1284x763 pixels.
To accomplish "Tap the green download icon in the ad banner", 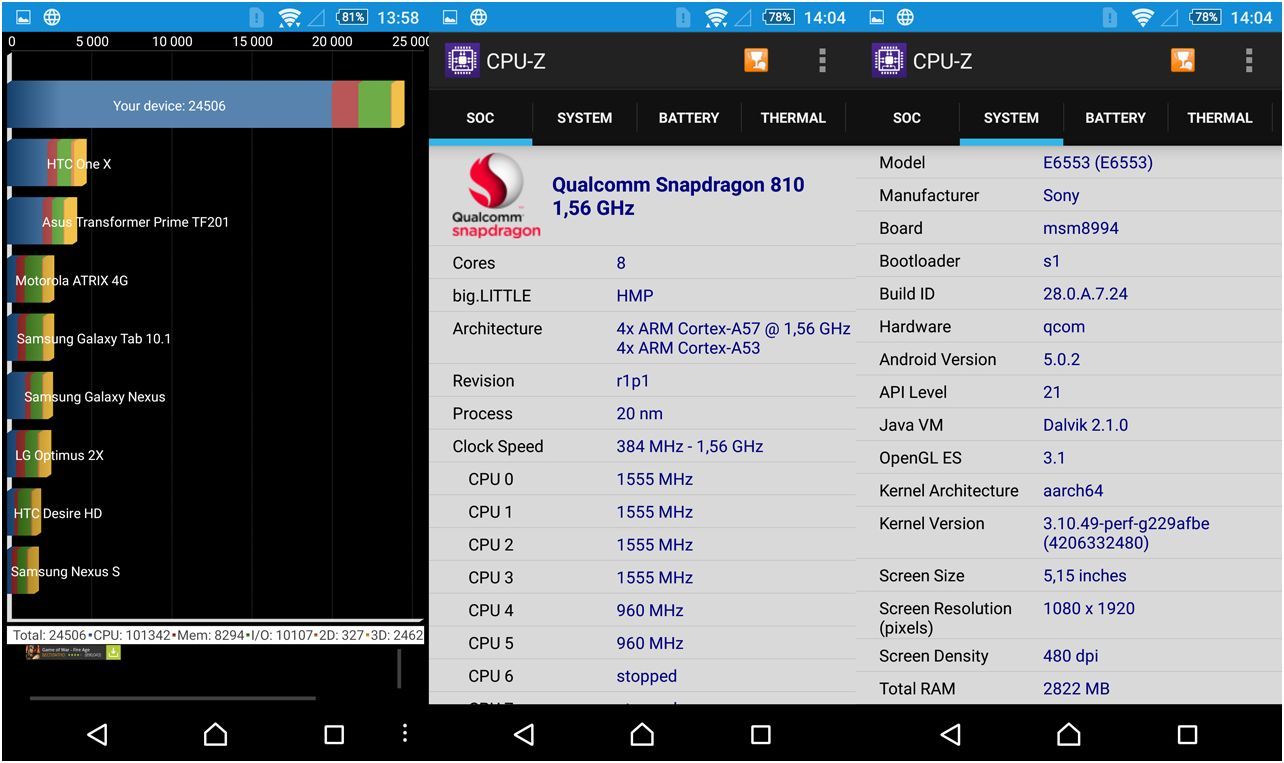I will (x=113, y=653).
